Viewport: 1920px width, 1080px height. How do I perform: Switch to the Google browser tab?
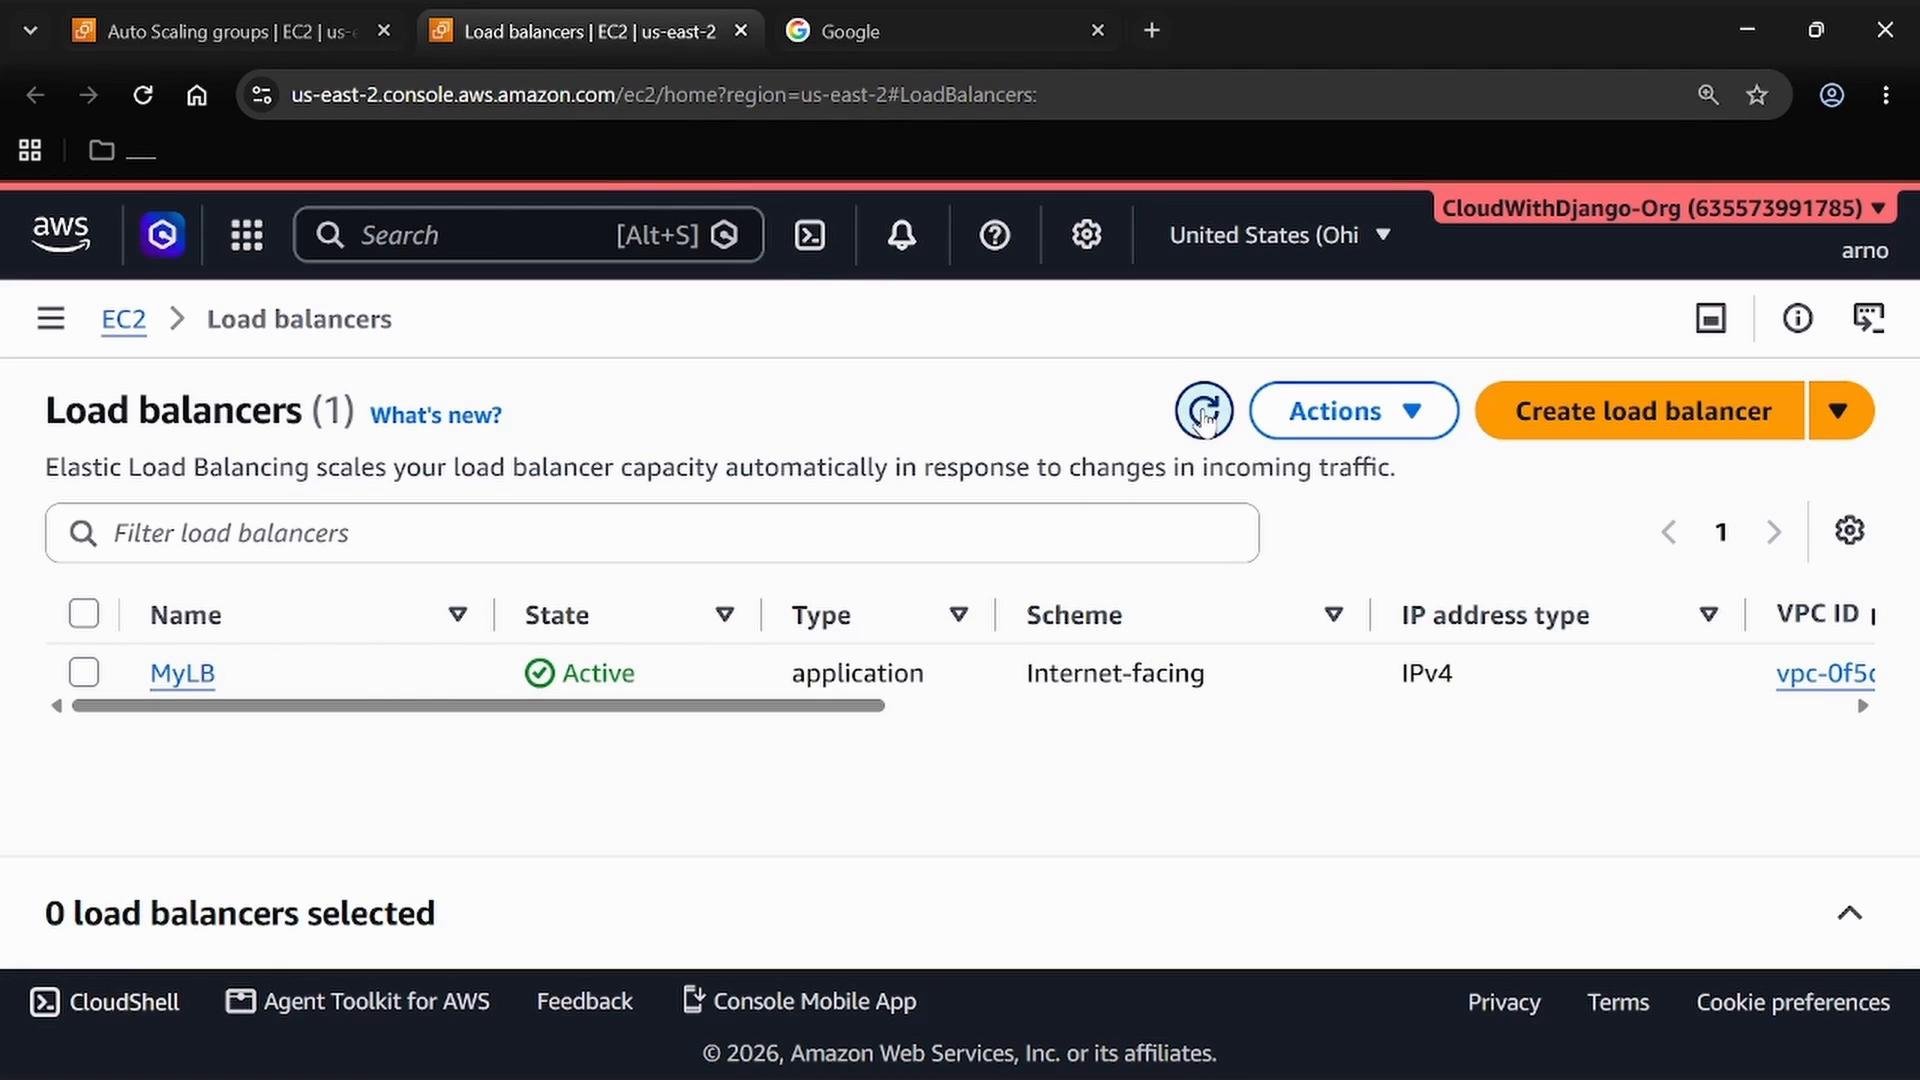(x=945, y=31)
